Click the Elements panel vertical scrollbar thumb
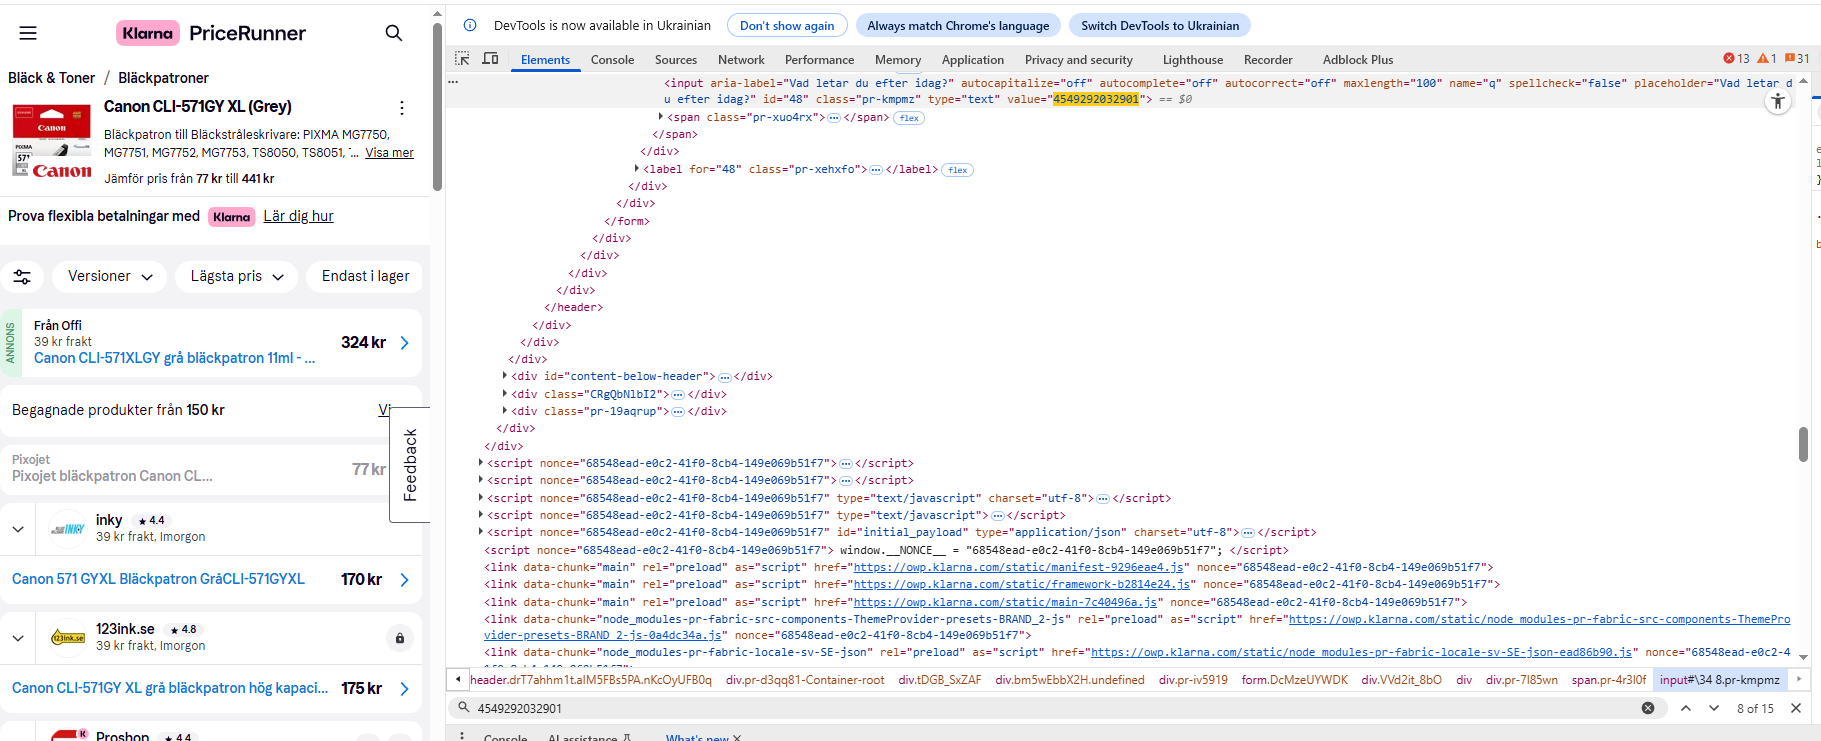Screen dimensions: 1821x741 (1803, 444)
